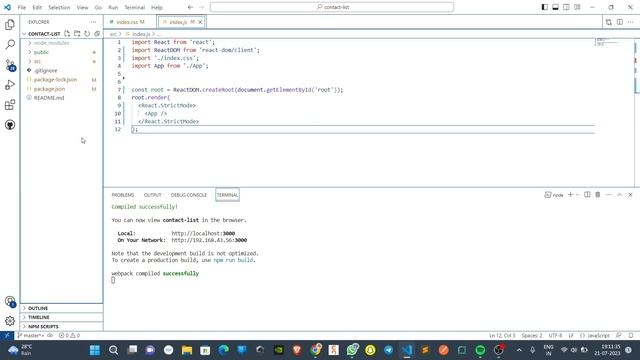Split the terminal panel
The image size is (640, 360).
[x=587, y=195]
